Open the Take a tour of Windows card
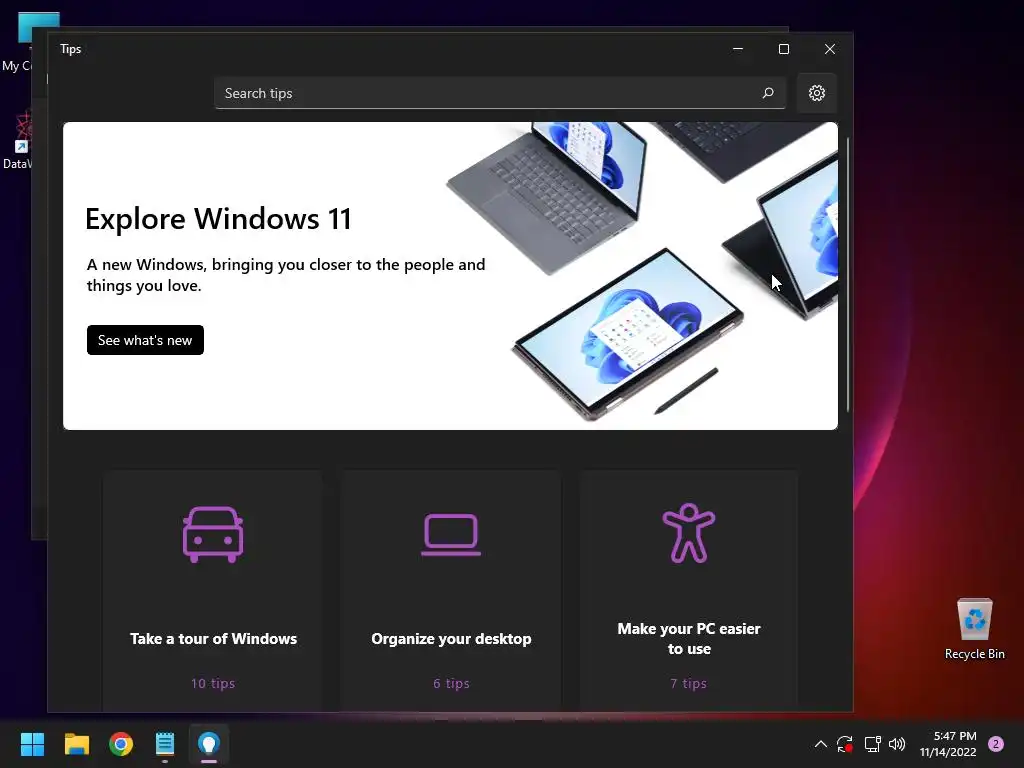 [213, 591]
